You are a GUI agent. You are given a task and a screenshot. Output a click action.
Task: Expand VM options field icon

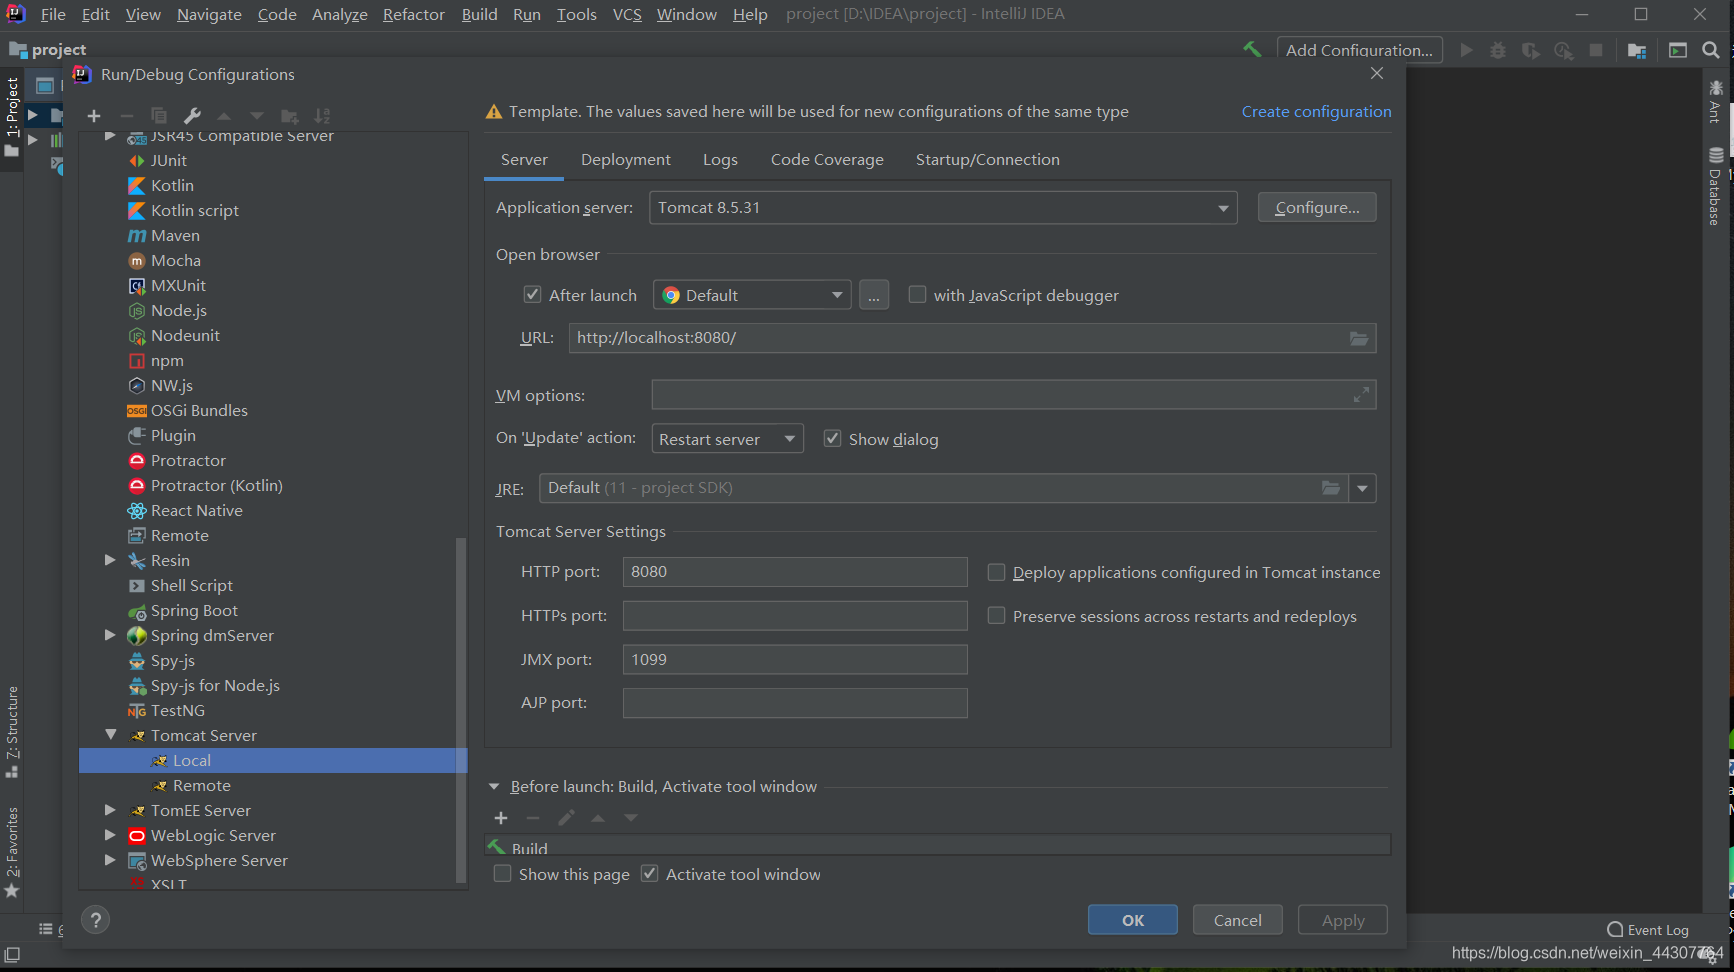pyautogui.click(x=1361, y=395)
